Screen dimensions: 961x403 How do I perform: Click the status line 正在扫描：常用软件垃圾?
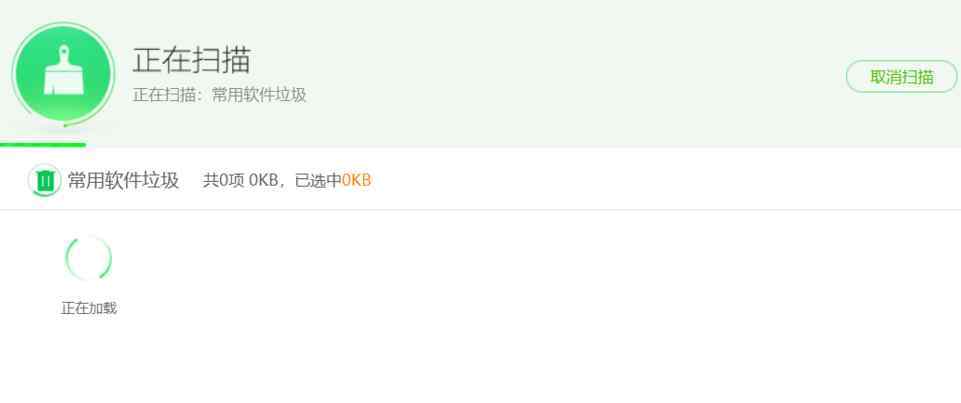click(x=219, y=95)
